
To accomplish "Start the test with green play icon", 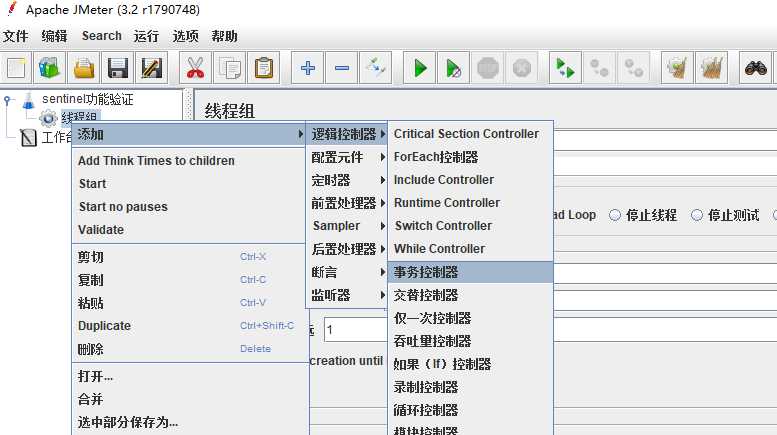I will pos(420,67).
